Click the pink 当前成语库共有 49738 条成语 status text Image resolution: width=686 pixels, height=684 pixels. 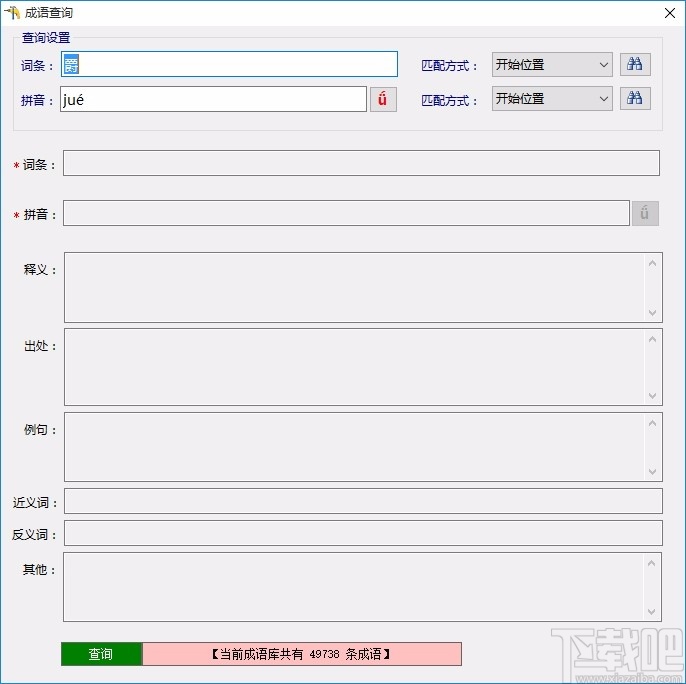302,654
